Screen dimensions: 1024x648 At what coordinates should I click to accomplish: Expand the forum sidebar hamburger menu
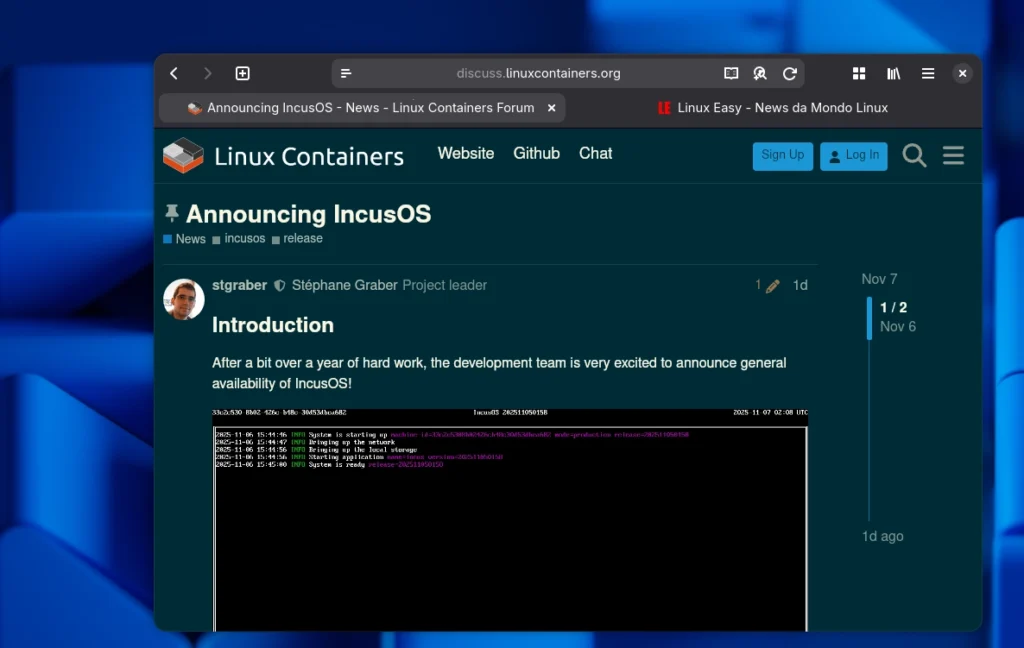coord(953,155)
